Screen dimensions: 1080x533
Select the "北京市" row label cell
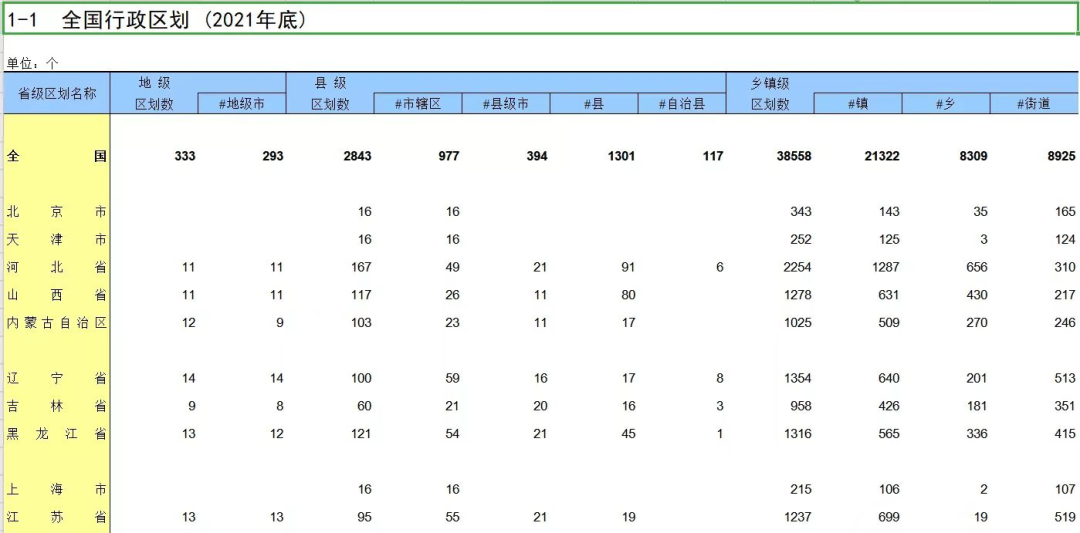click(x=57, y=212)
